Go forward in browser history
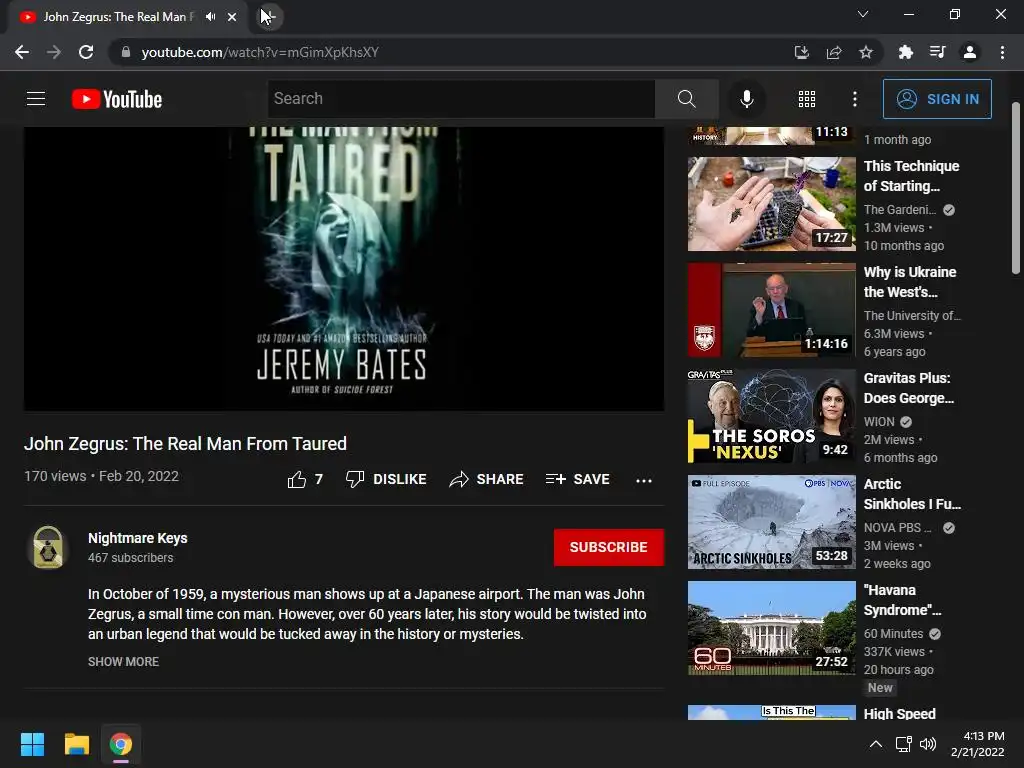The height and width of the screenshot is (768, 1024). 54,52
